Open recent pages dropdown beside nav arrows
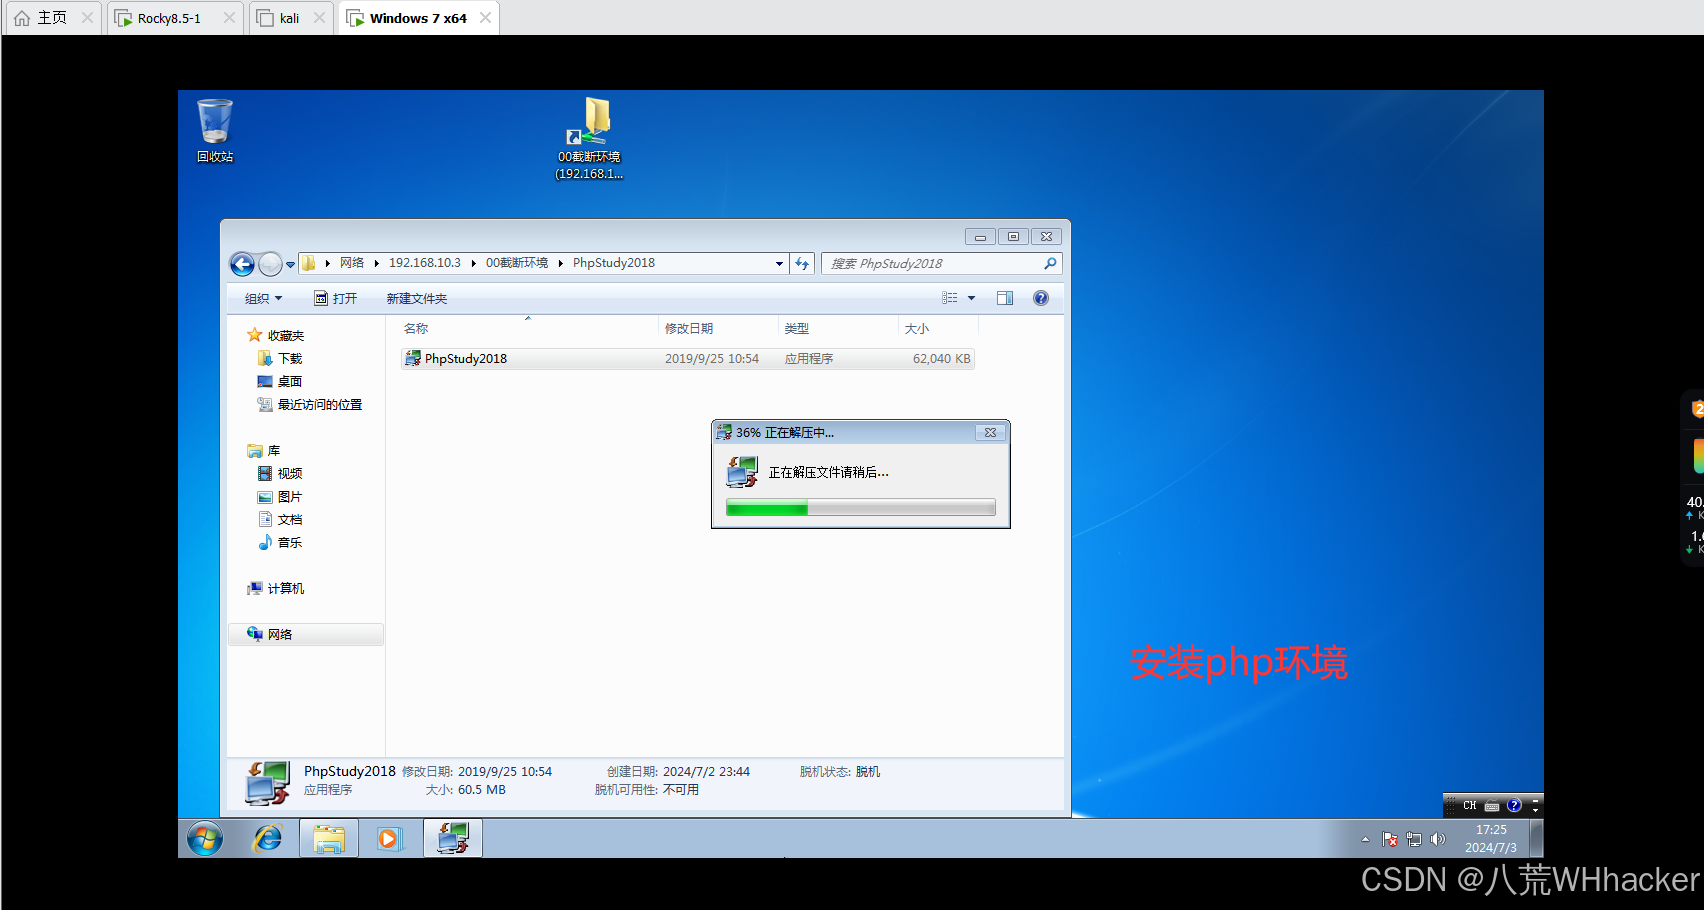 coord(291,265)
